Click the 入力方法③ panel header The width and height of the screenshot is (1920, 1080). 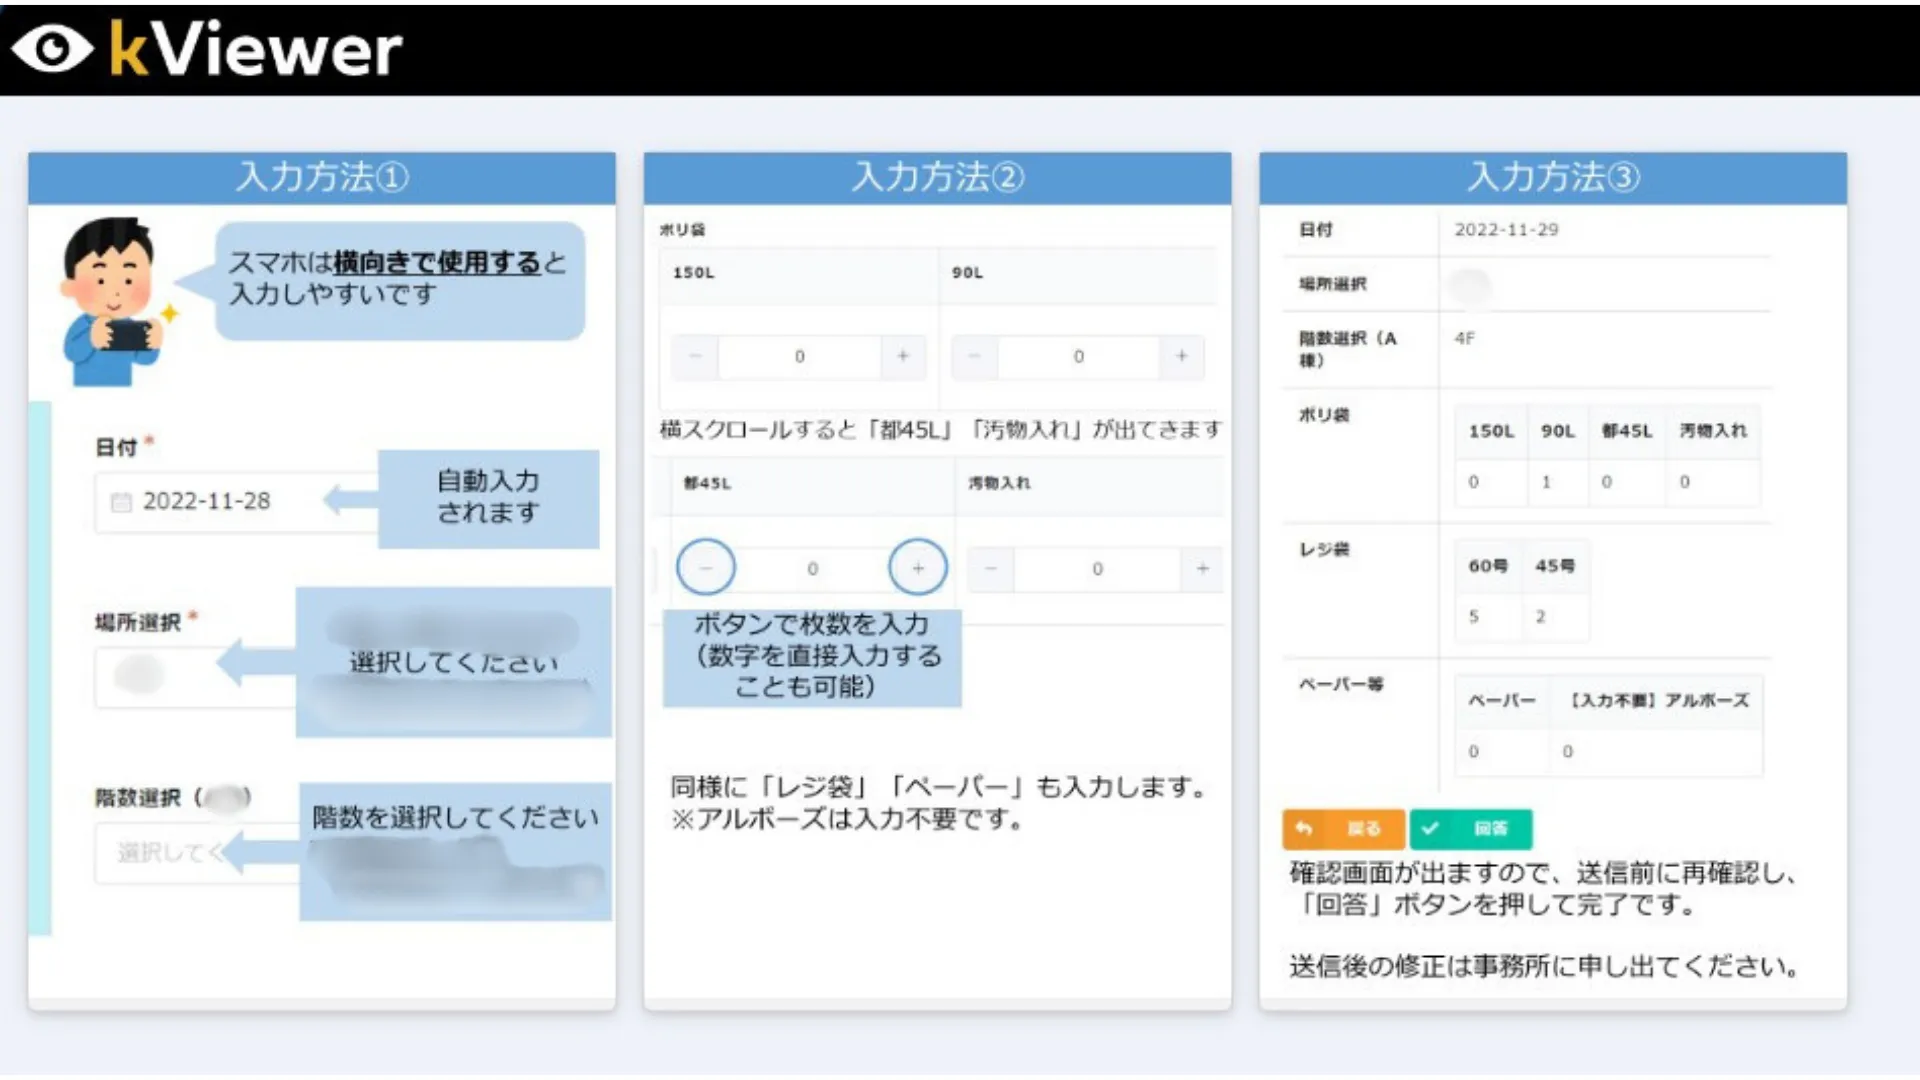[x=1552, y=178]
